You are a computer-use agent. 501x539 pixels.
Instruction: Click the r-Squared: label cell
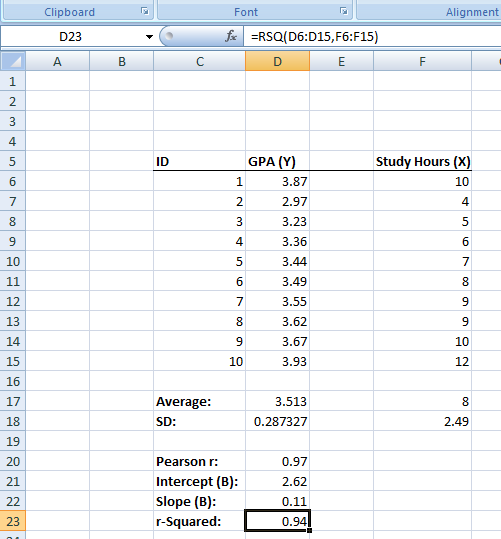pos(199,521)
